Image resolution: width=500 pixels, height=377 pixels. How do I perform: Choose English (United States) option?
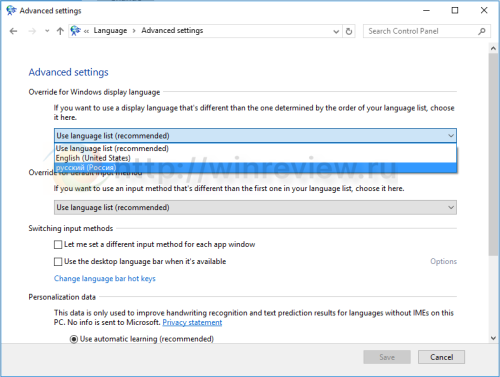(x=255, y=158)
